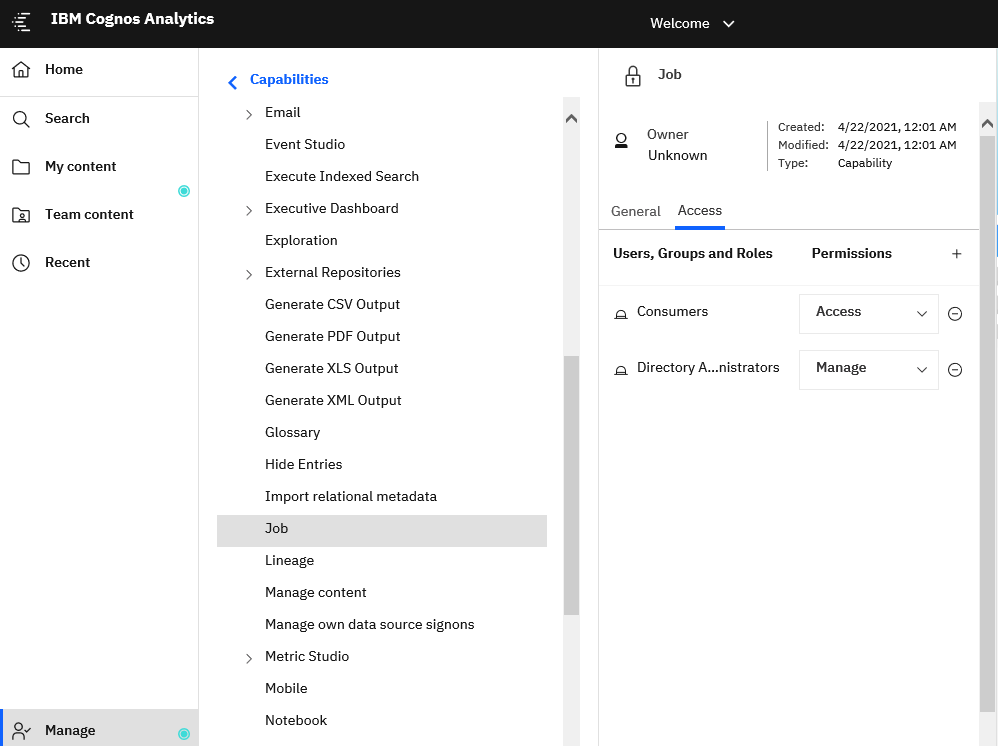Click the Directory Administrators role icon

tap(621, 370)
